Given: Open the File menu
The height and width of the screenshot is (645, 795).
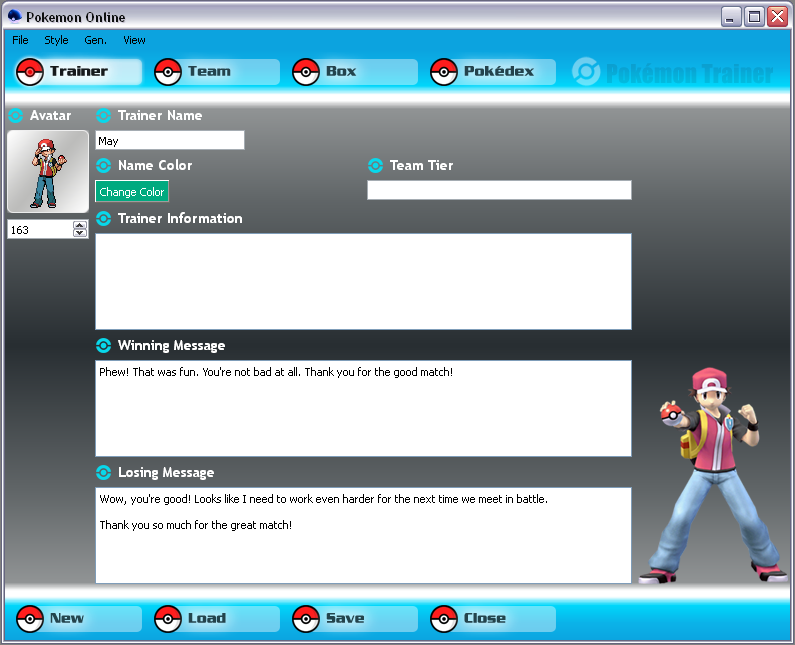Looking at the screenshot, I should coord(20,40).
